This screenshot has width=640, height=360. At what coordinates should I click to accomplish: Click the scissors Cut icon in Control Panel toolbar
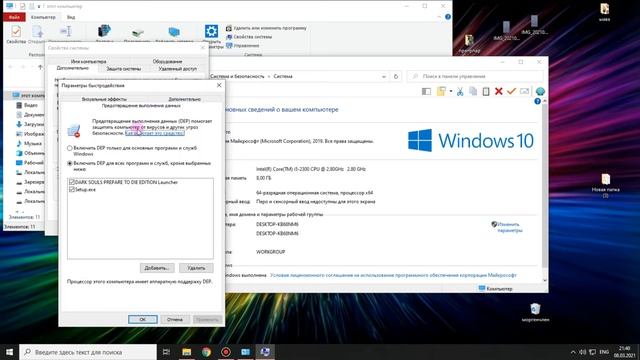(x=460, y=91)
